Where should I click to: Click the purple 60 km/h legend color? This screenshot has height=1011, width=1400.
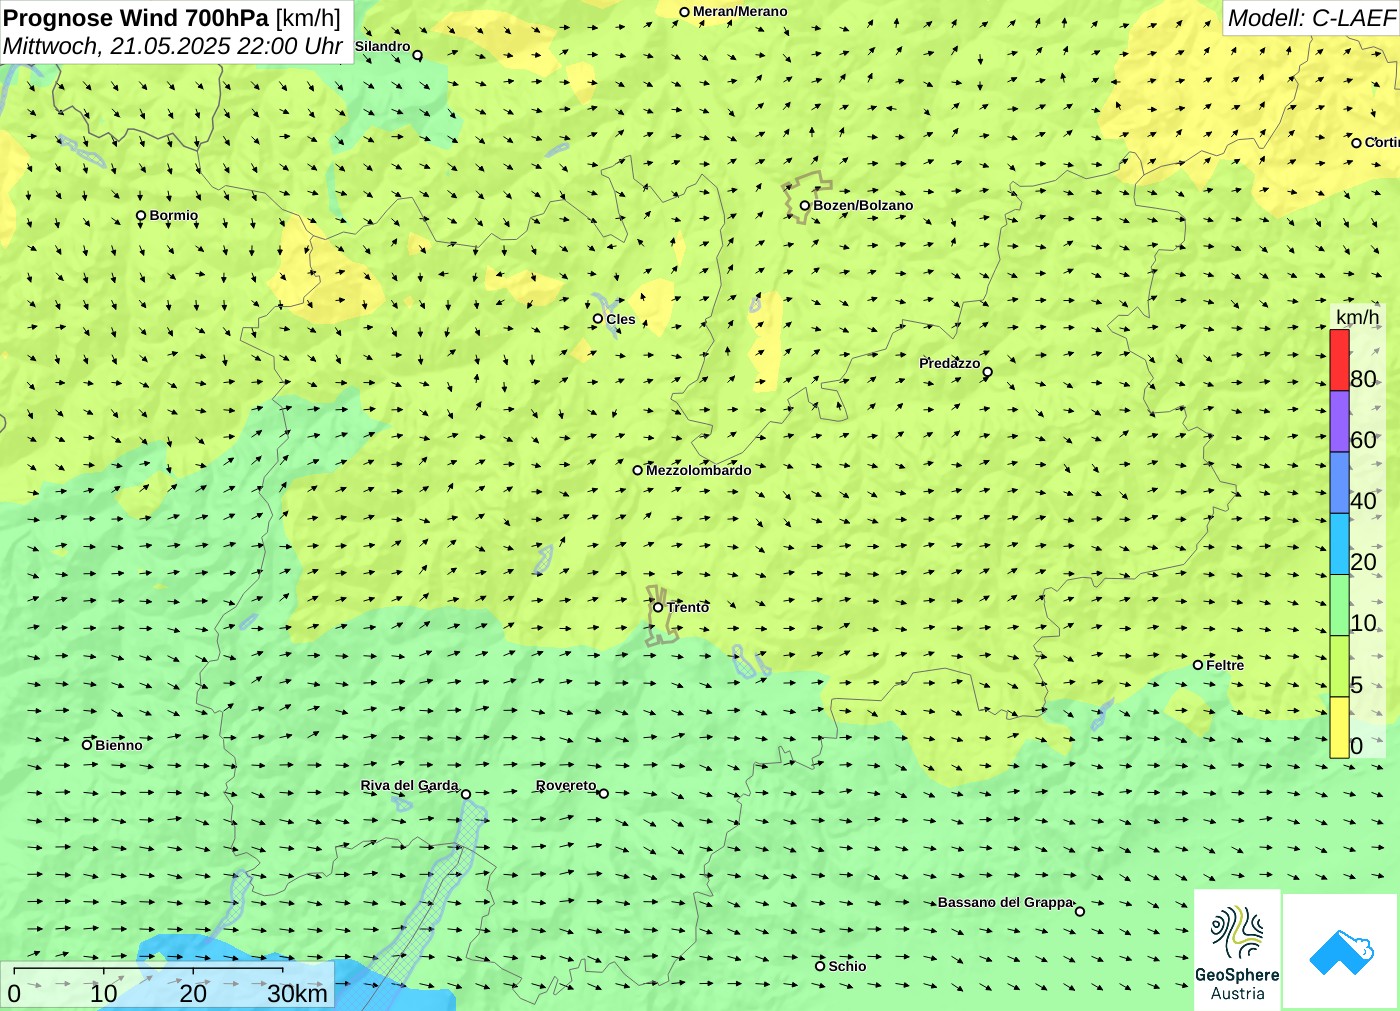coord(1339,422)
